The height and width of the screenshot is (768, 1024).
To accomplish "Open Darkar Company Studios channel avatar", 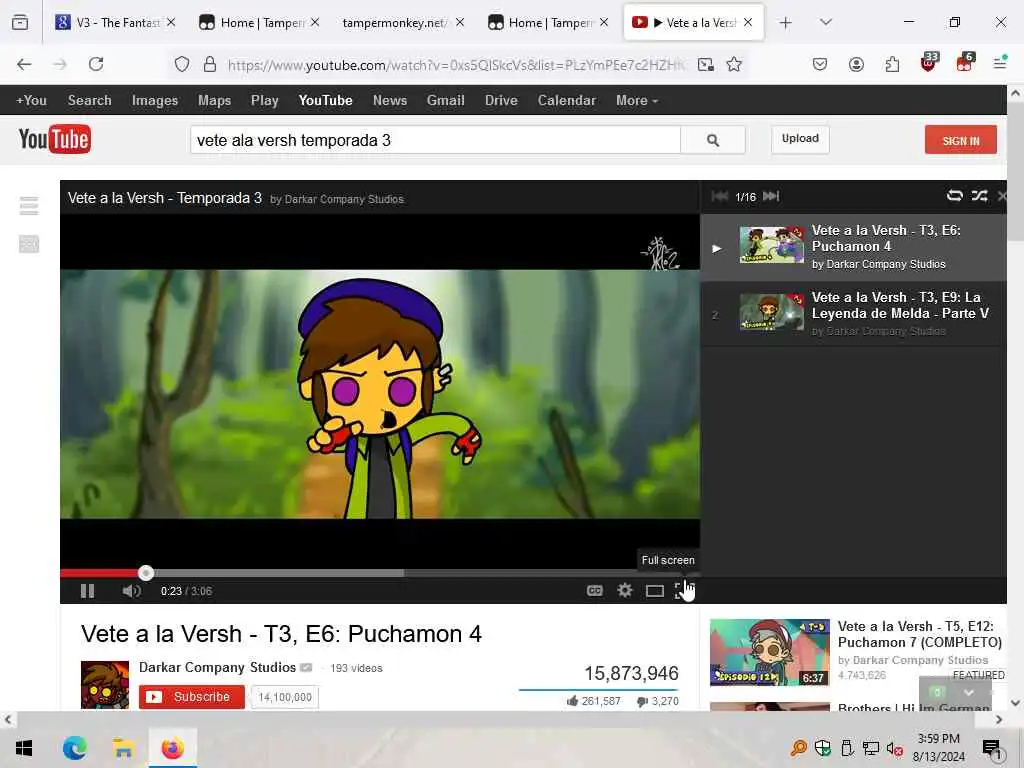I will [x=104, y=684].
